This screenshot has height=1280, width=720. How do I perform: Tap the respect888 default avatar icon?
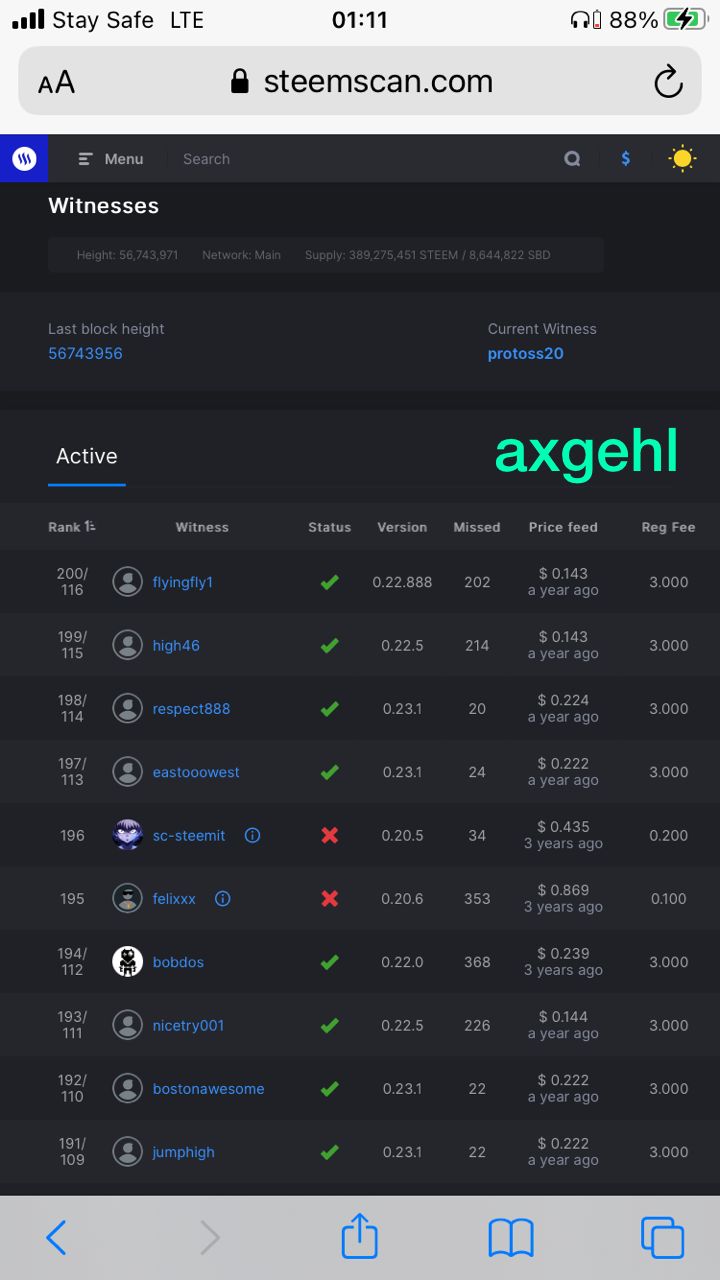point(127,709)
